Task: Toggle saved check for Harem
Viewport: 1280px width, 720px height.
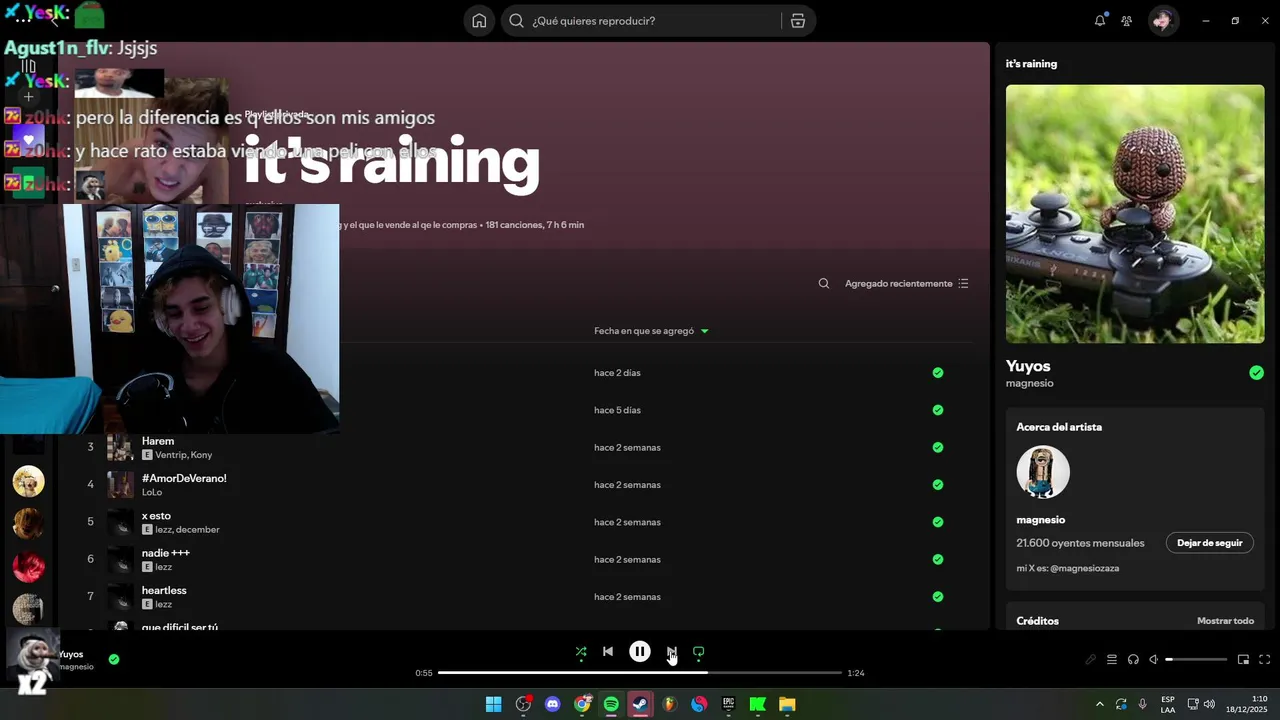Action: pyautogui.click(x=938, y=448)
